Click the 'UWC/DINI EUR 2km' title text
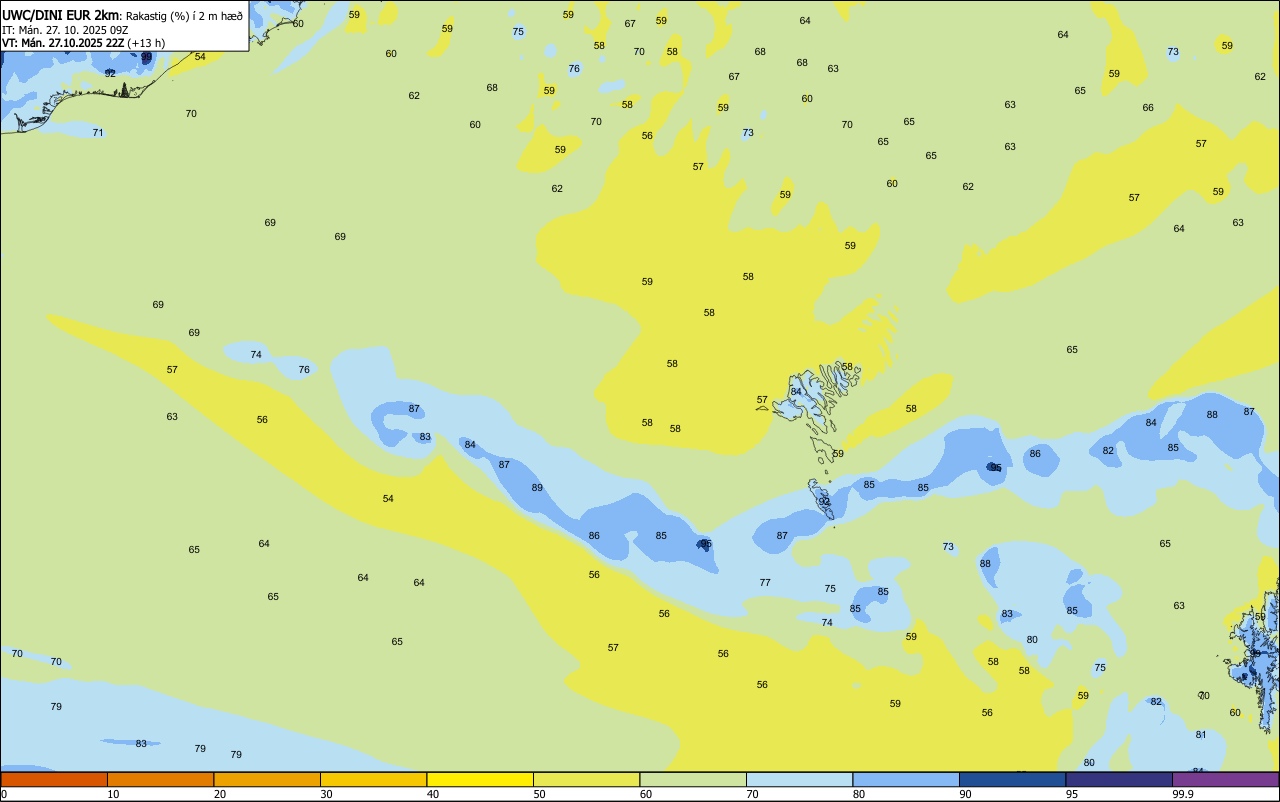The image size is (1280, 802). click(60, 15)
